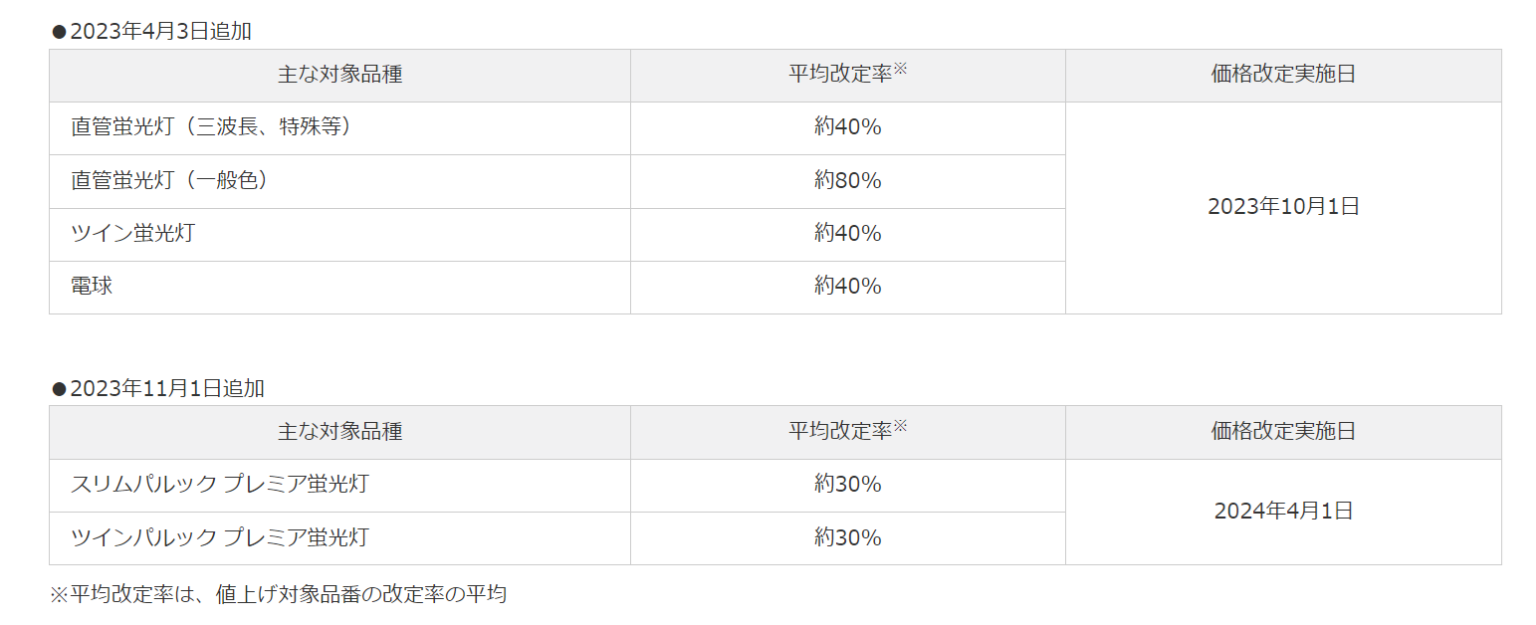Viewport: 1536px width, 625px height.
Task: Select the 直管蛍光灯（一般色） cell
Action: pos(169,181)
